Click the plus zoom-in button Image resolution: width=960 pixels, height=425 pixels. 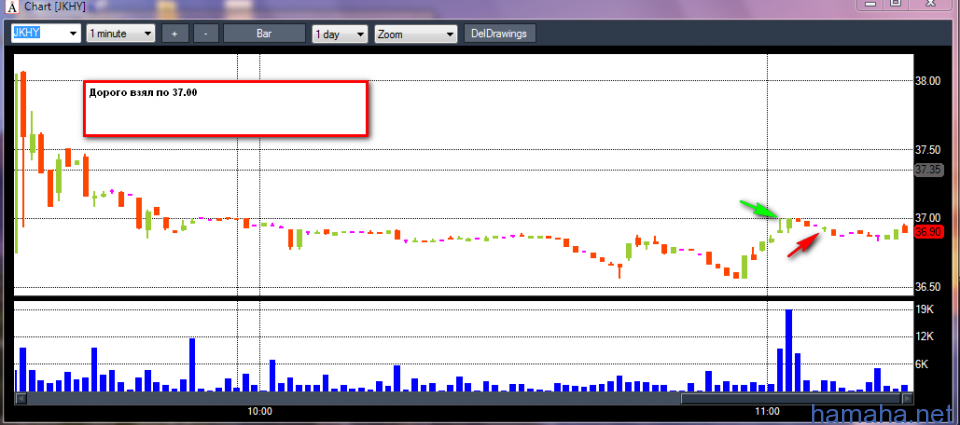[x=174, y=34]
